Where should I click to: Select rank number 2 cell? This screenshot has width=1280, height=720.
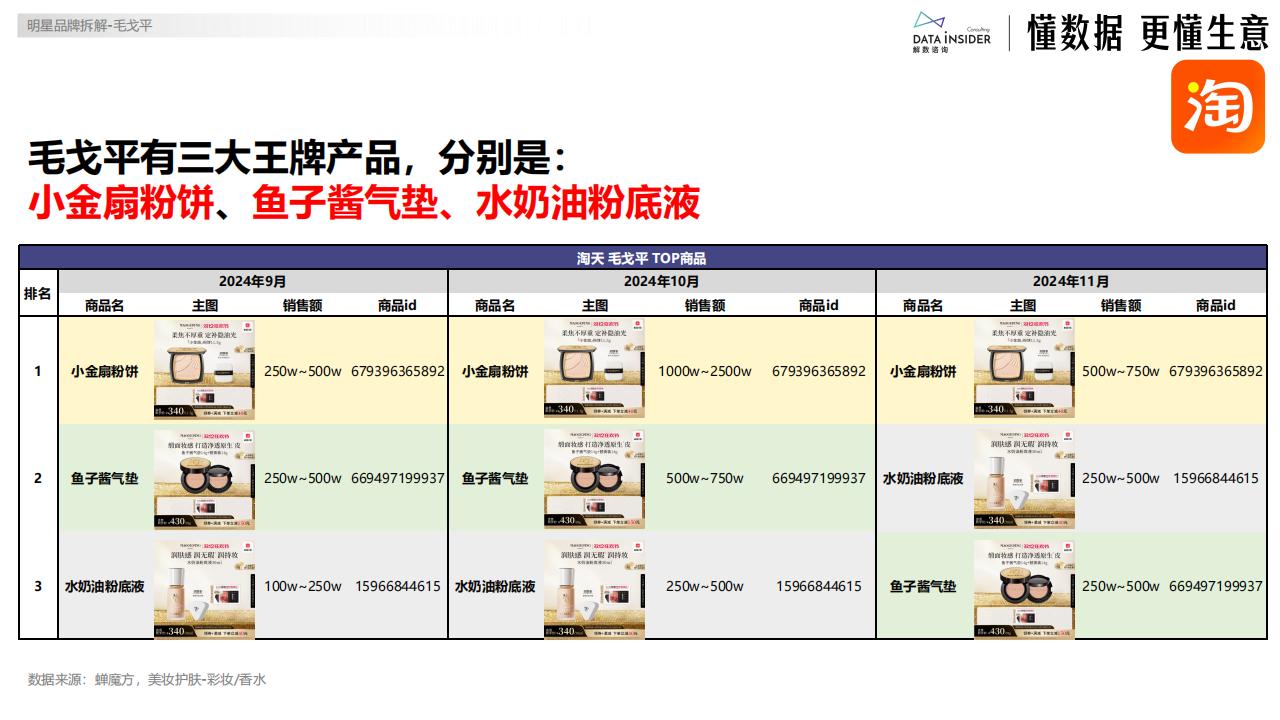coord(38,478)
